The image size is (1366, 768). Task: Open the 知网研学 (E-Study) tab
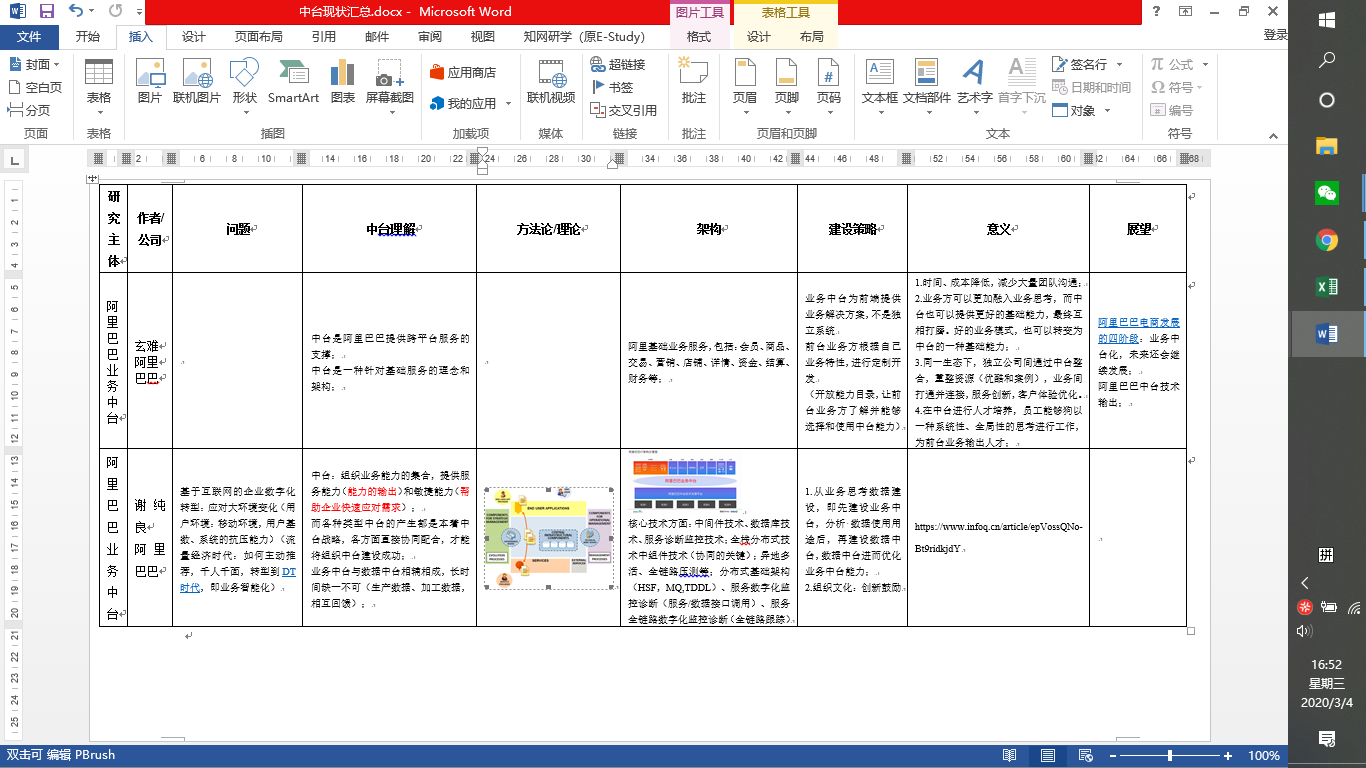pyautogui.click(x=585, y=36)
